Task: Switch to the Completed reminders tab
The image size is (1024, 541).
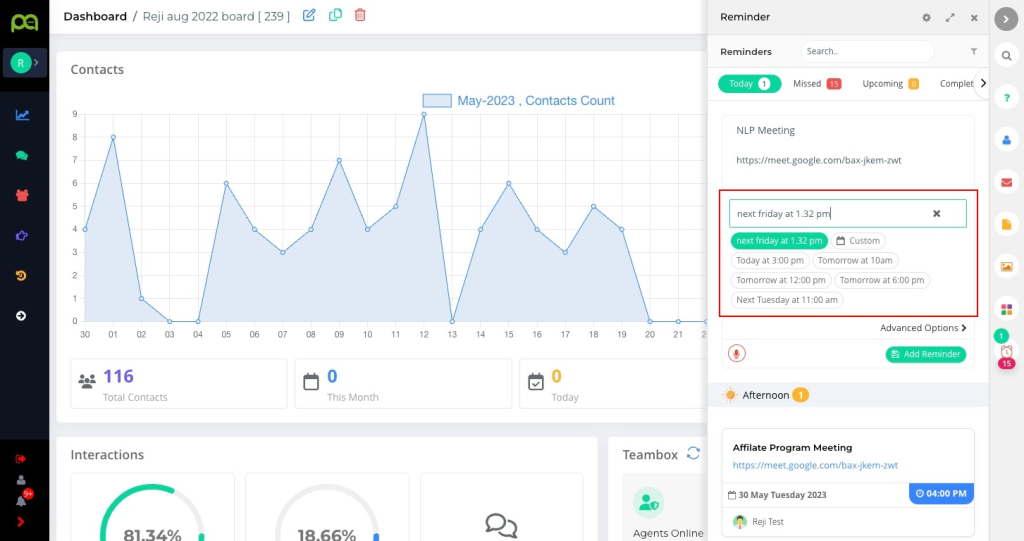Action: 956,84
